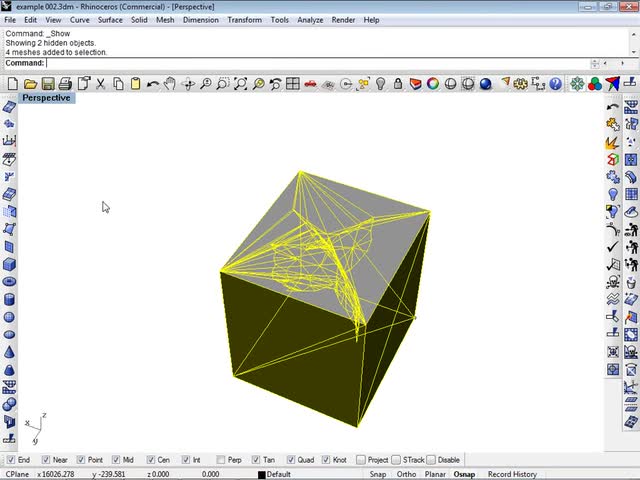
Task: Open the Transform menu
Action: (244, 20)
